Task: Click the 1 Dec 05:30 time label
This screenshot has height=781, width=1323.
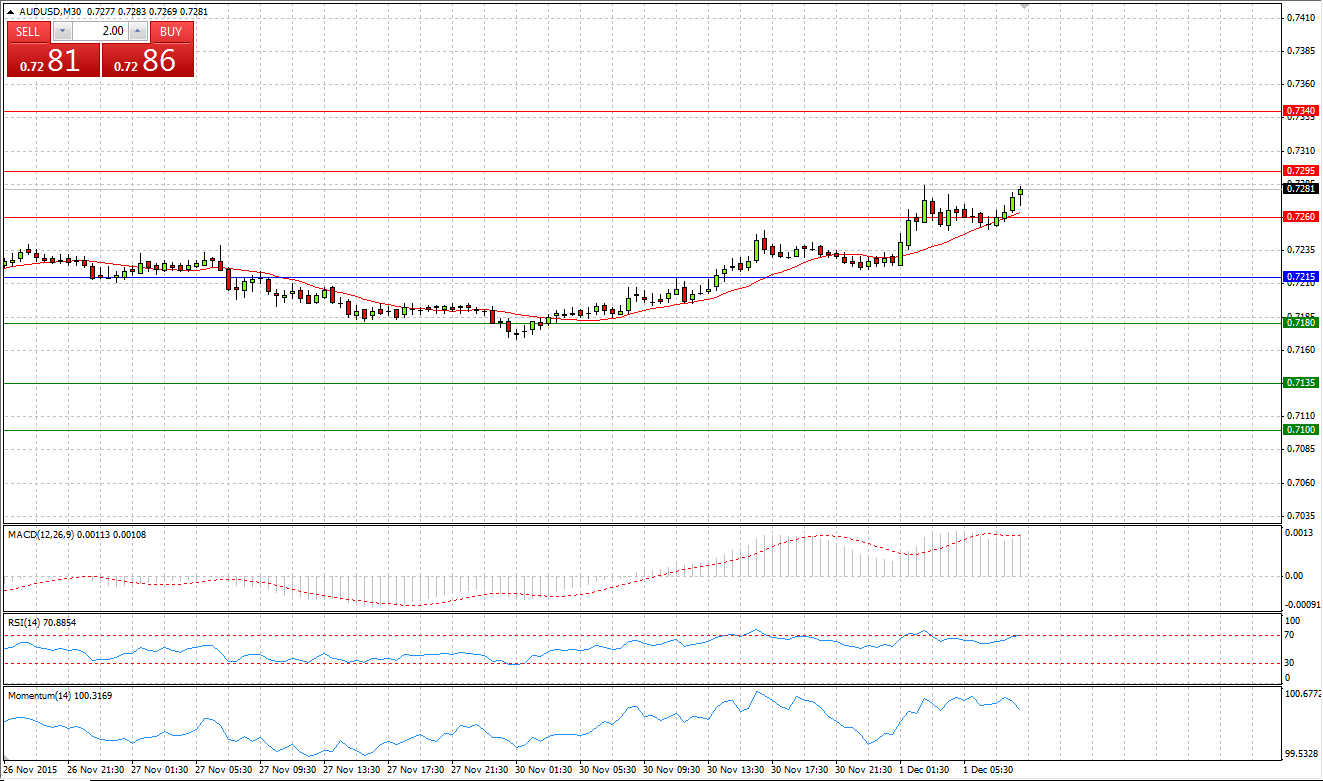Action: (x=989, y=771)
